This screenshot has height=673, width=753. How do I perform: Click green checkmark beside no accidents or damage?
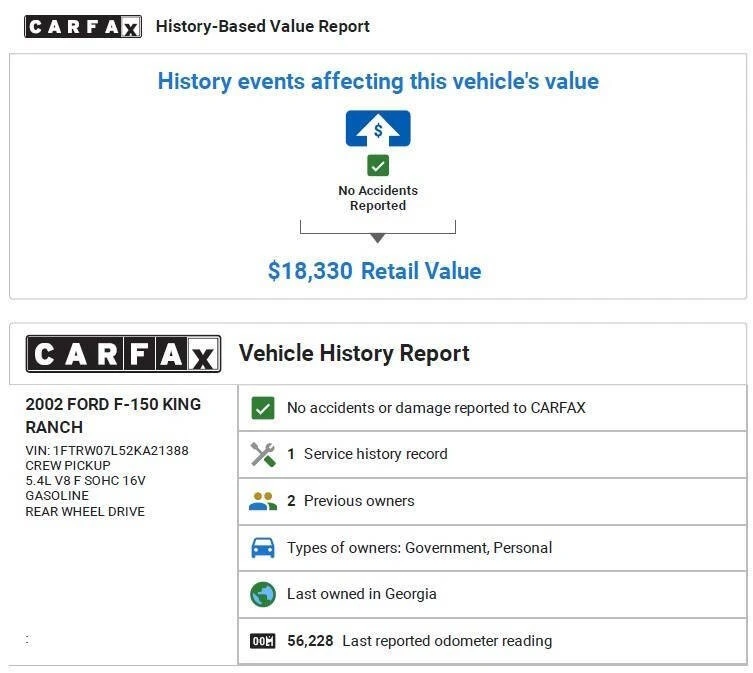pyautogui.click(x=263, y=408)
